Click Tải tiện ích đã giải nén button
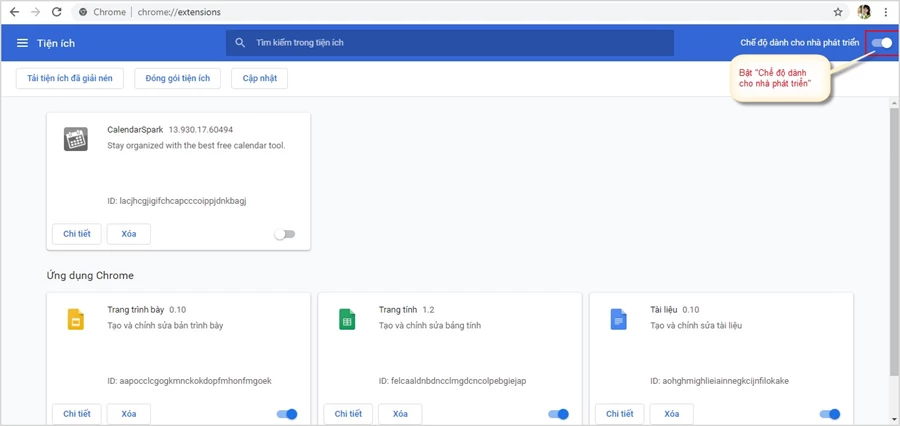The width and height of the screenshot is (900, 426). point(70,79)
